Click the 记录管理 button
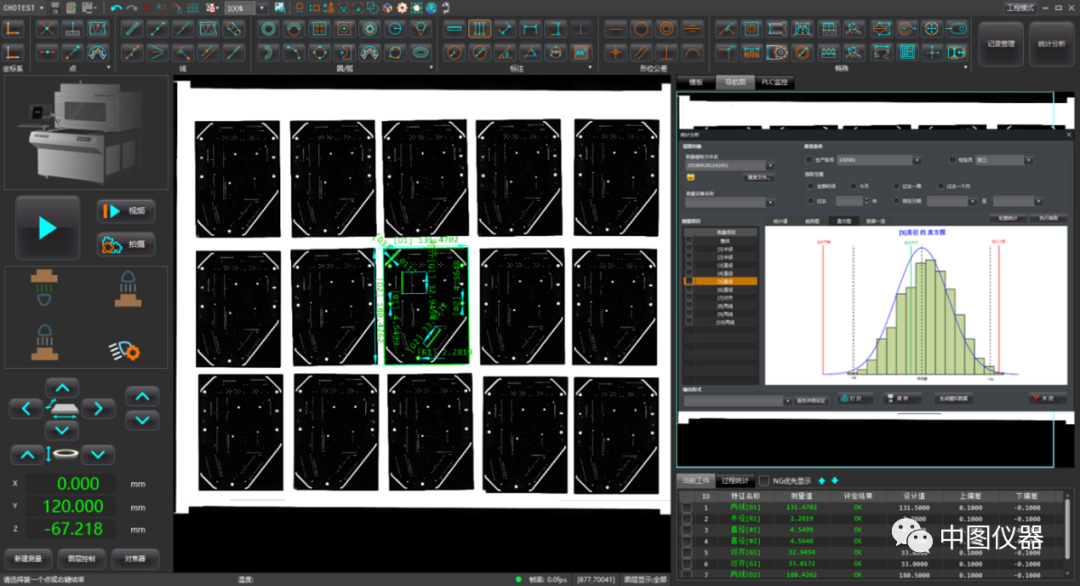Image resolution: width=1080 pixels, height=586 pixels. click(1000, 44)
